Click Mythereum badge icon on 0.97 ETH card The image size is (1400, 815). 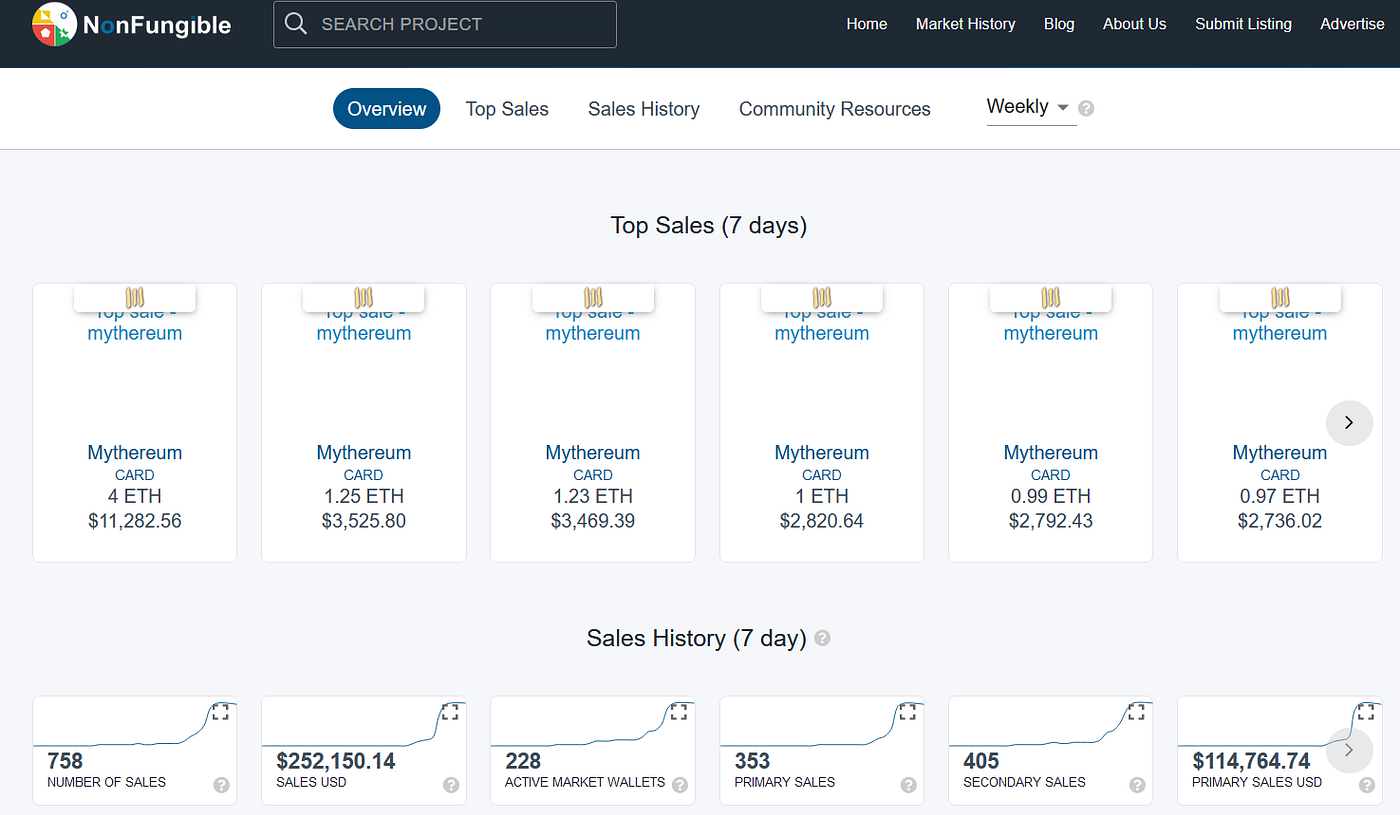pos(1280,297)
